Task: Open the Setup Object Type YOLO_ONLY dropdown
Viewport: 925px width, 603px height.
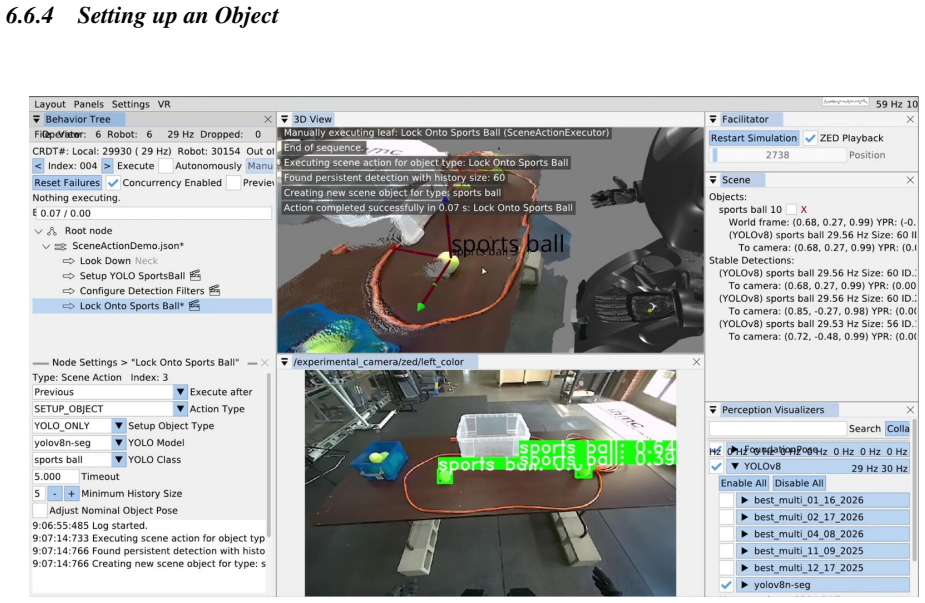Action: click(119, 426)
